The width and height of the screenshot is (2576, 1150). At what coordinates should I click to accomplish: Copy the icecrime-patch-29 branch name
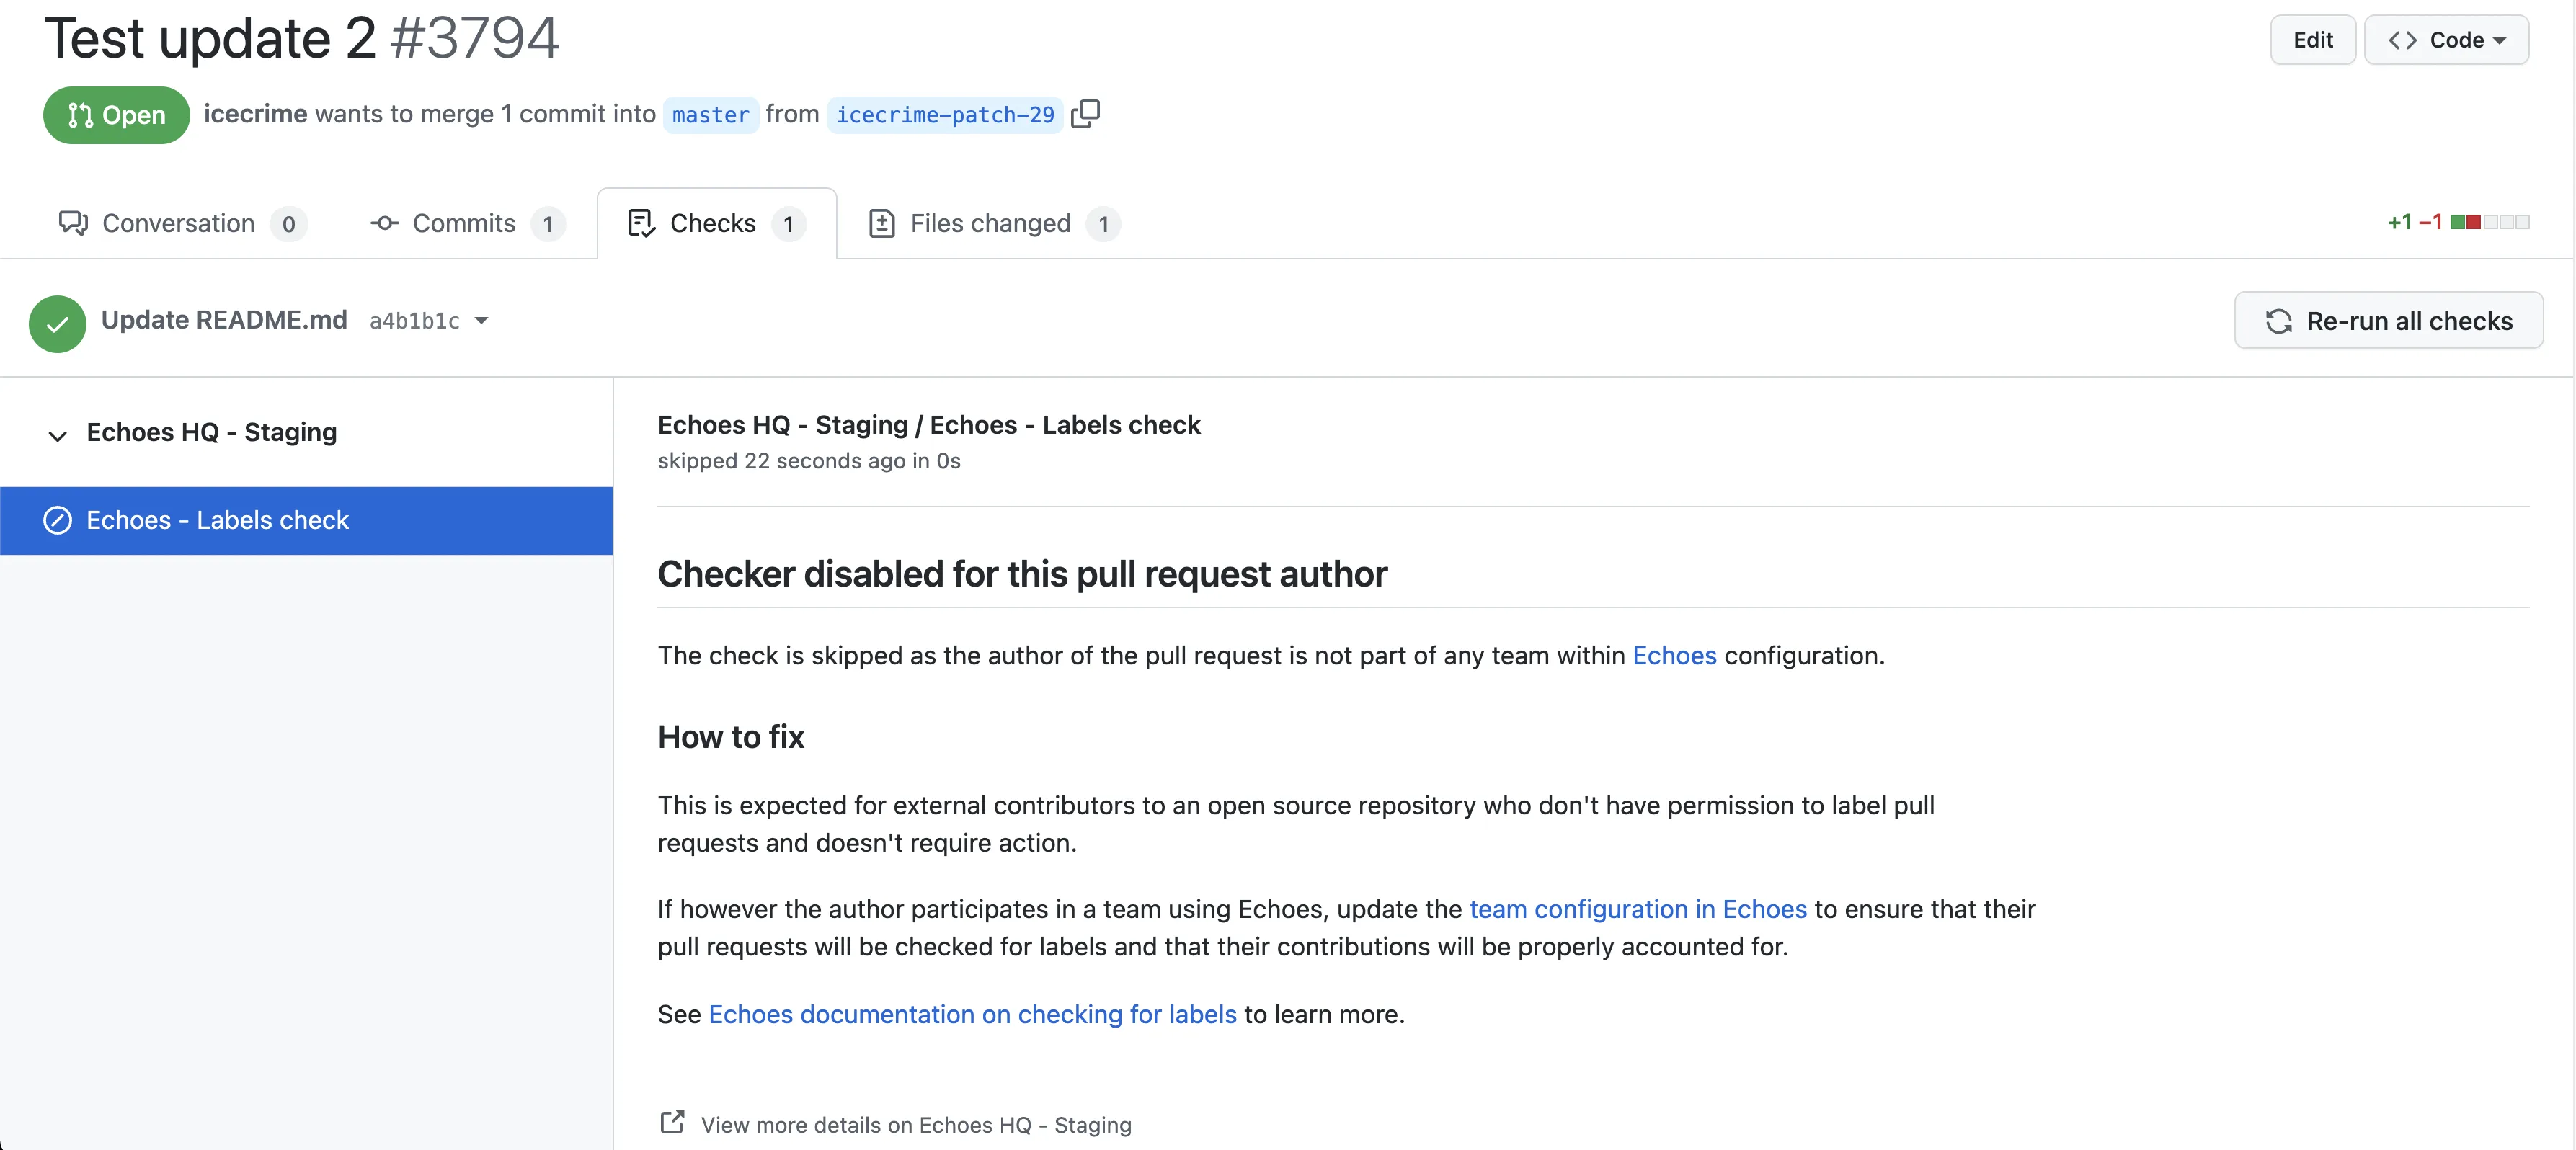(x=1085, y=114)
